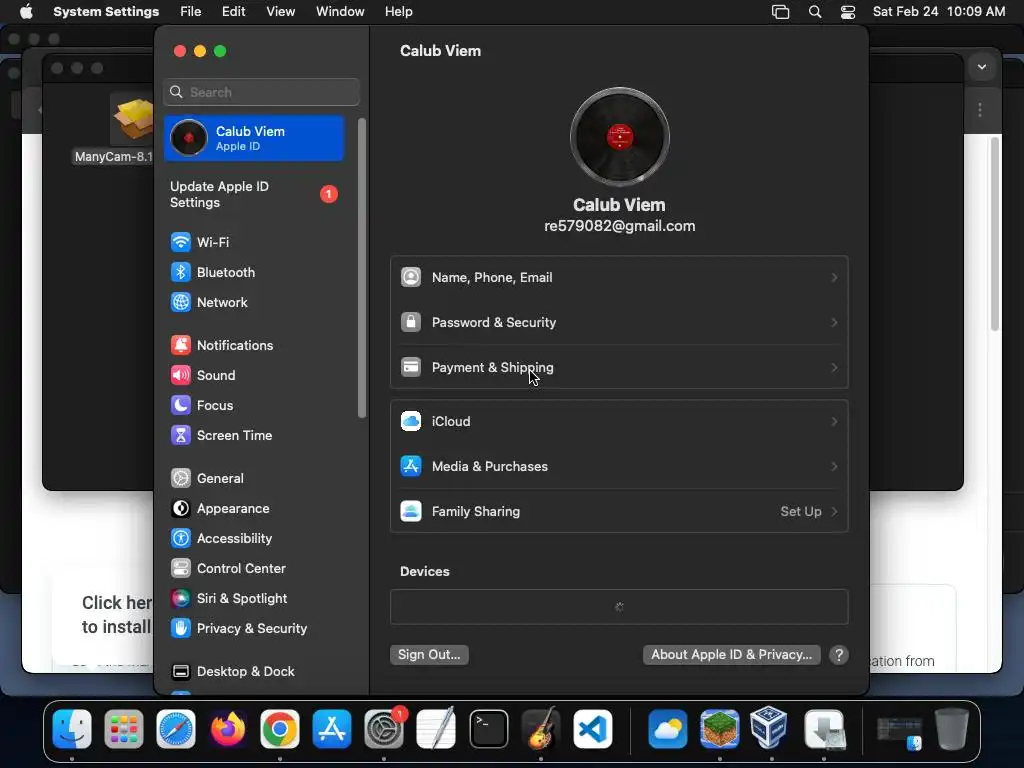Viewport: 1024px width, 768px height.
Task: Open VirtualBox from the Dock
Action: pos(771,729)
